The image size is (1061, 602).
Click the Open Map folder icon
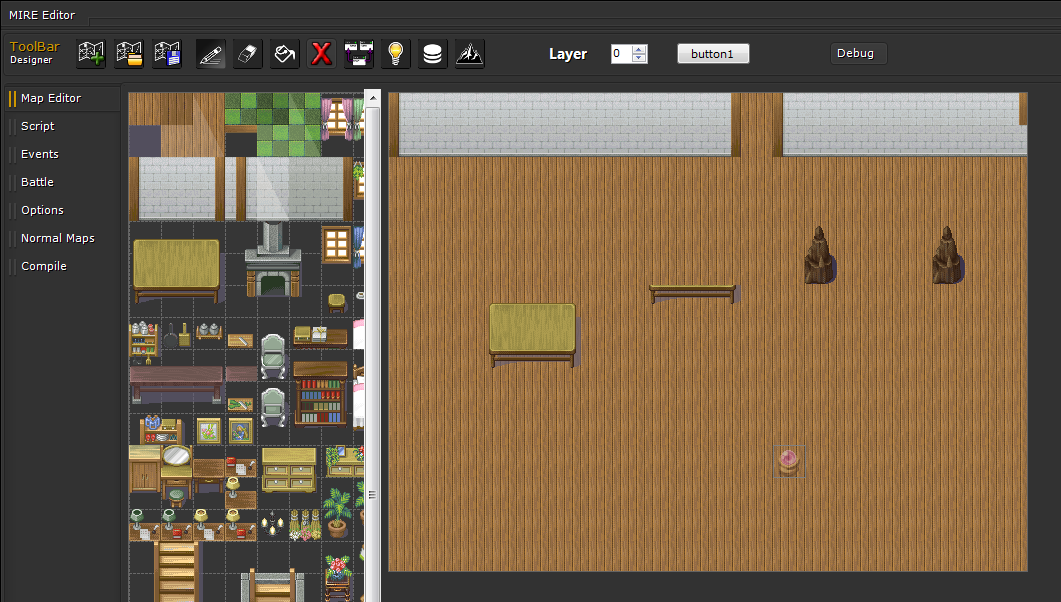point(130,54)
